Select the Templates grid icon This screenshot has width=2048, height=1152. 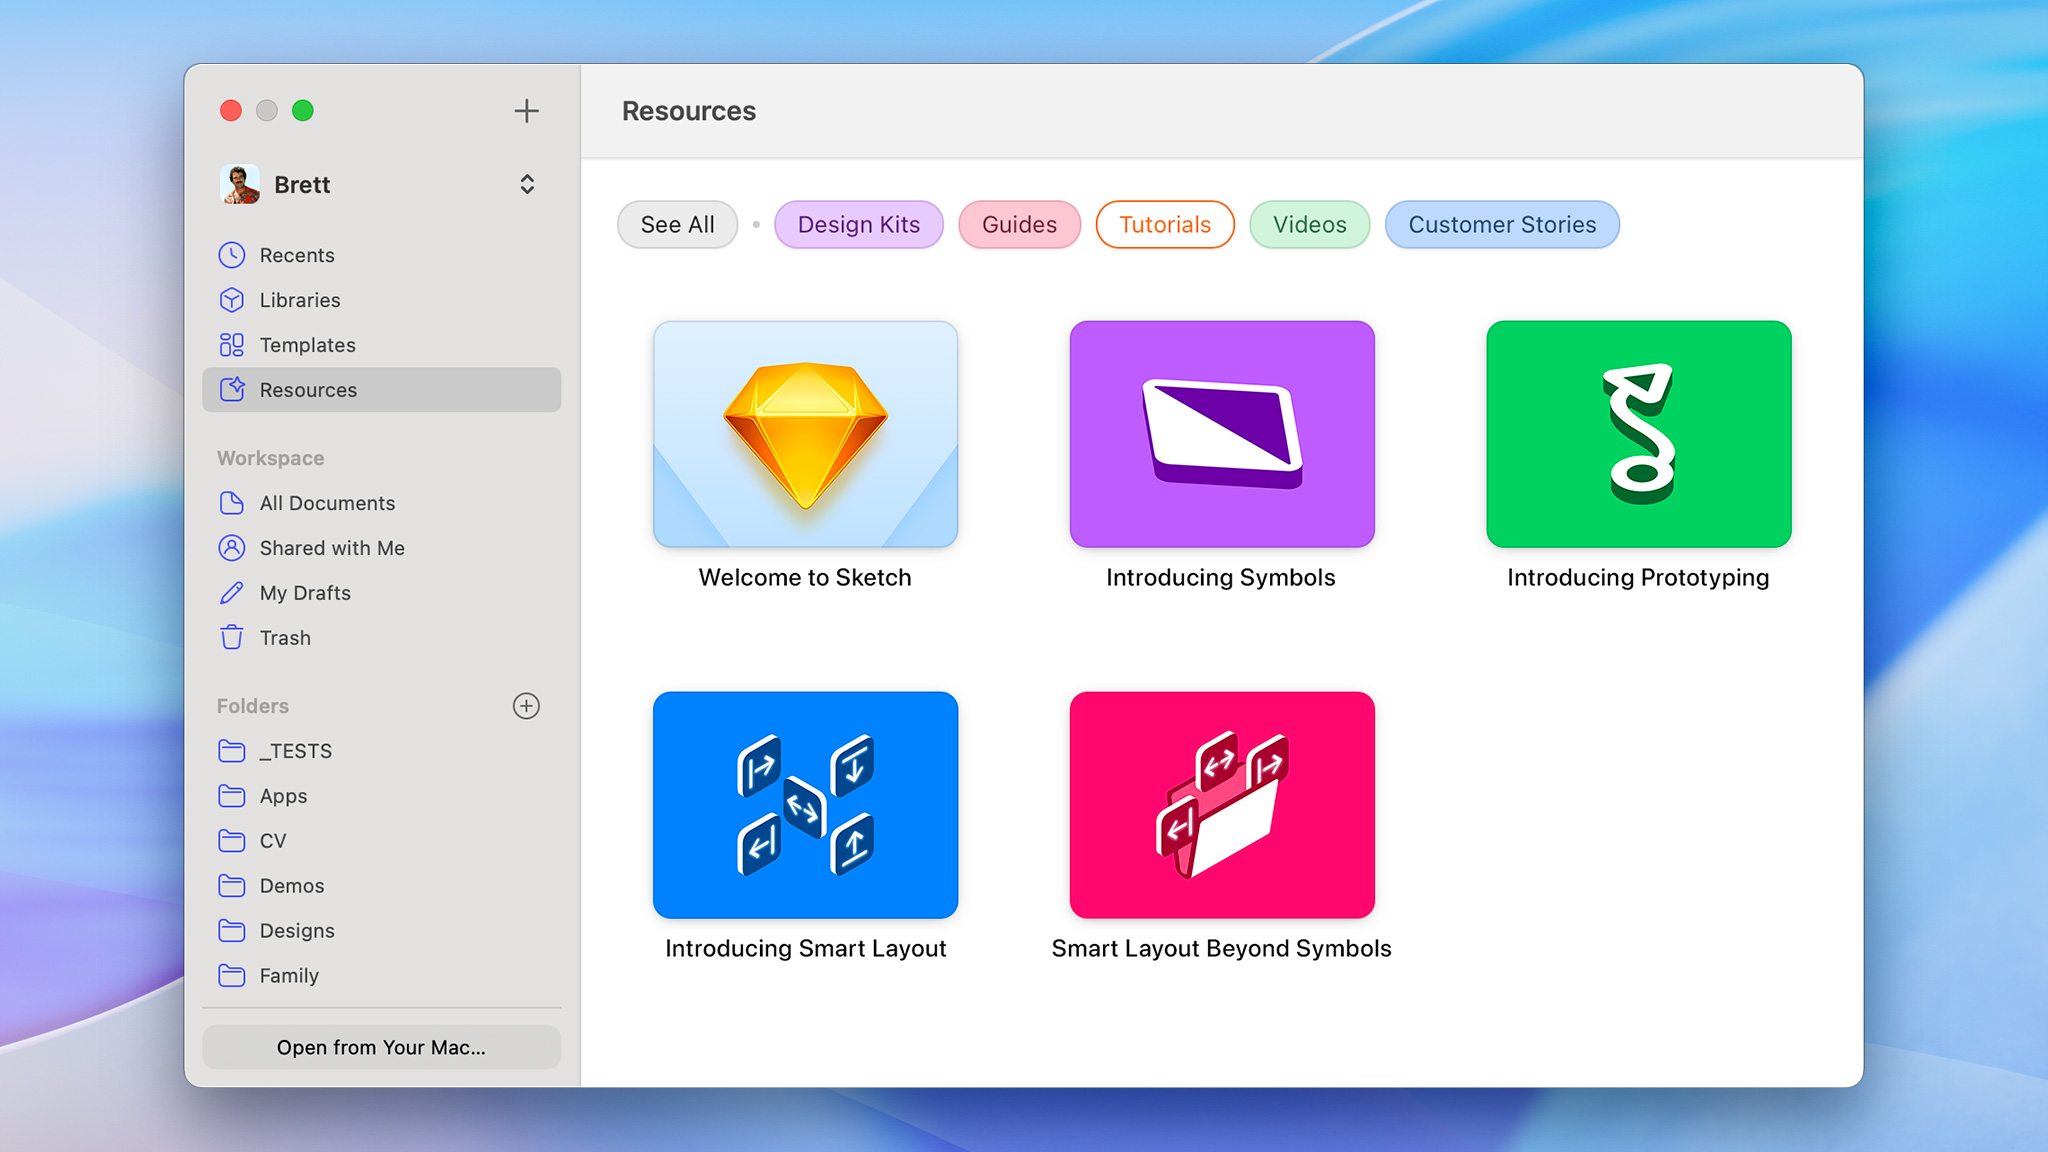[232, 345]
